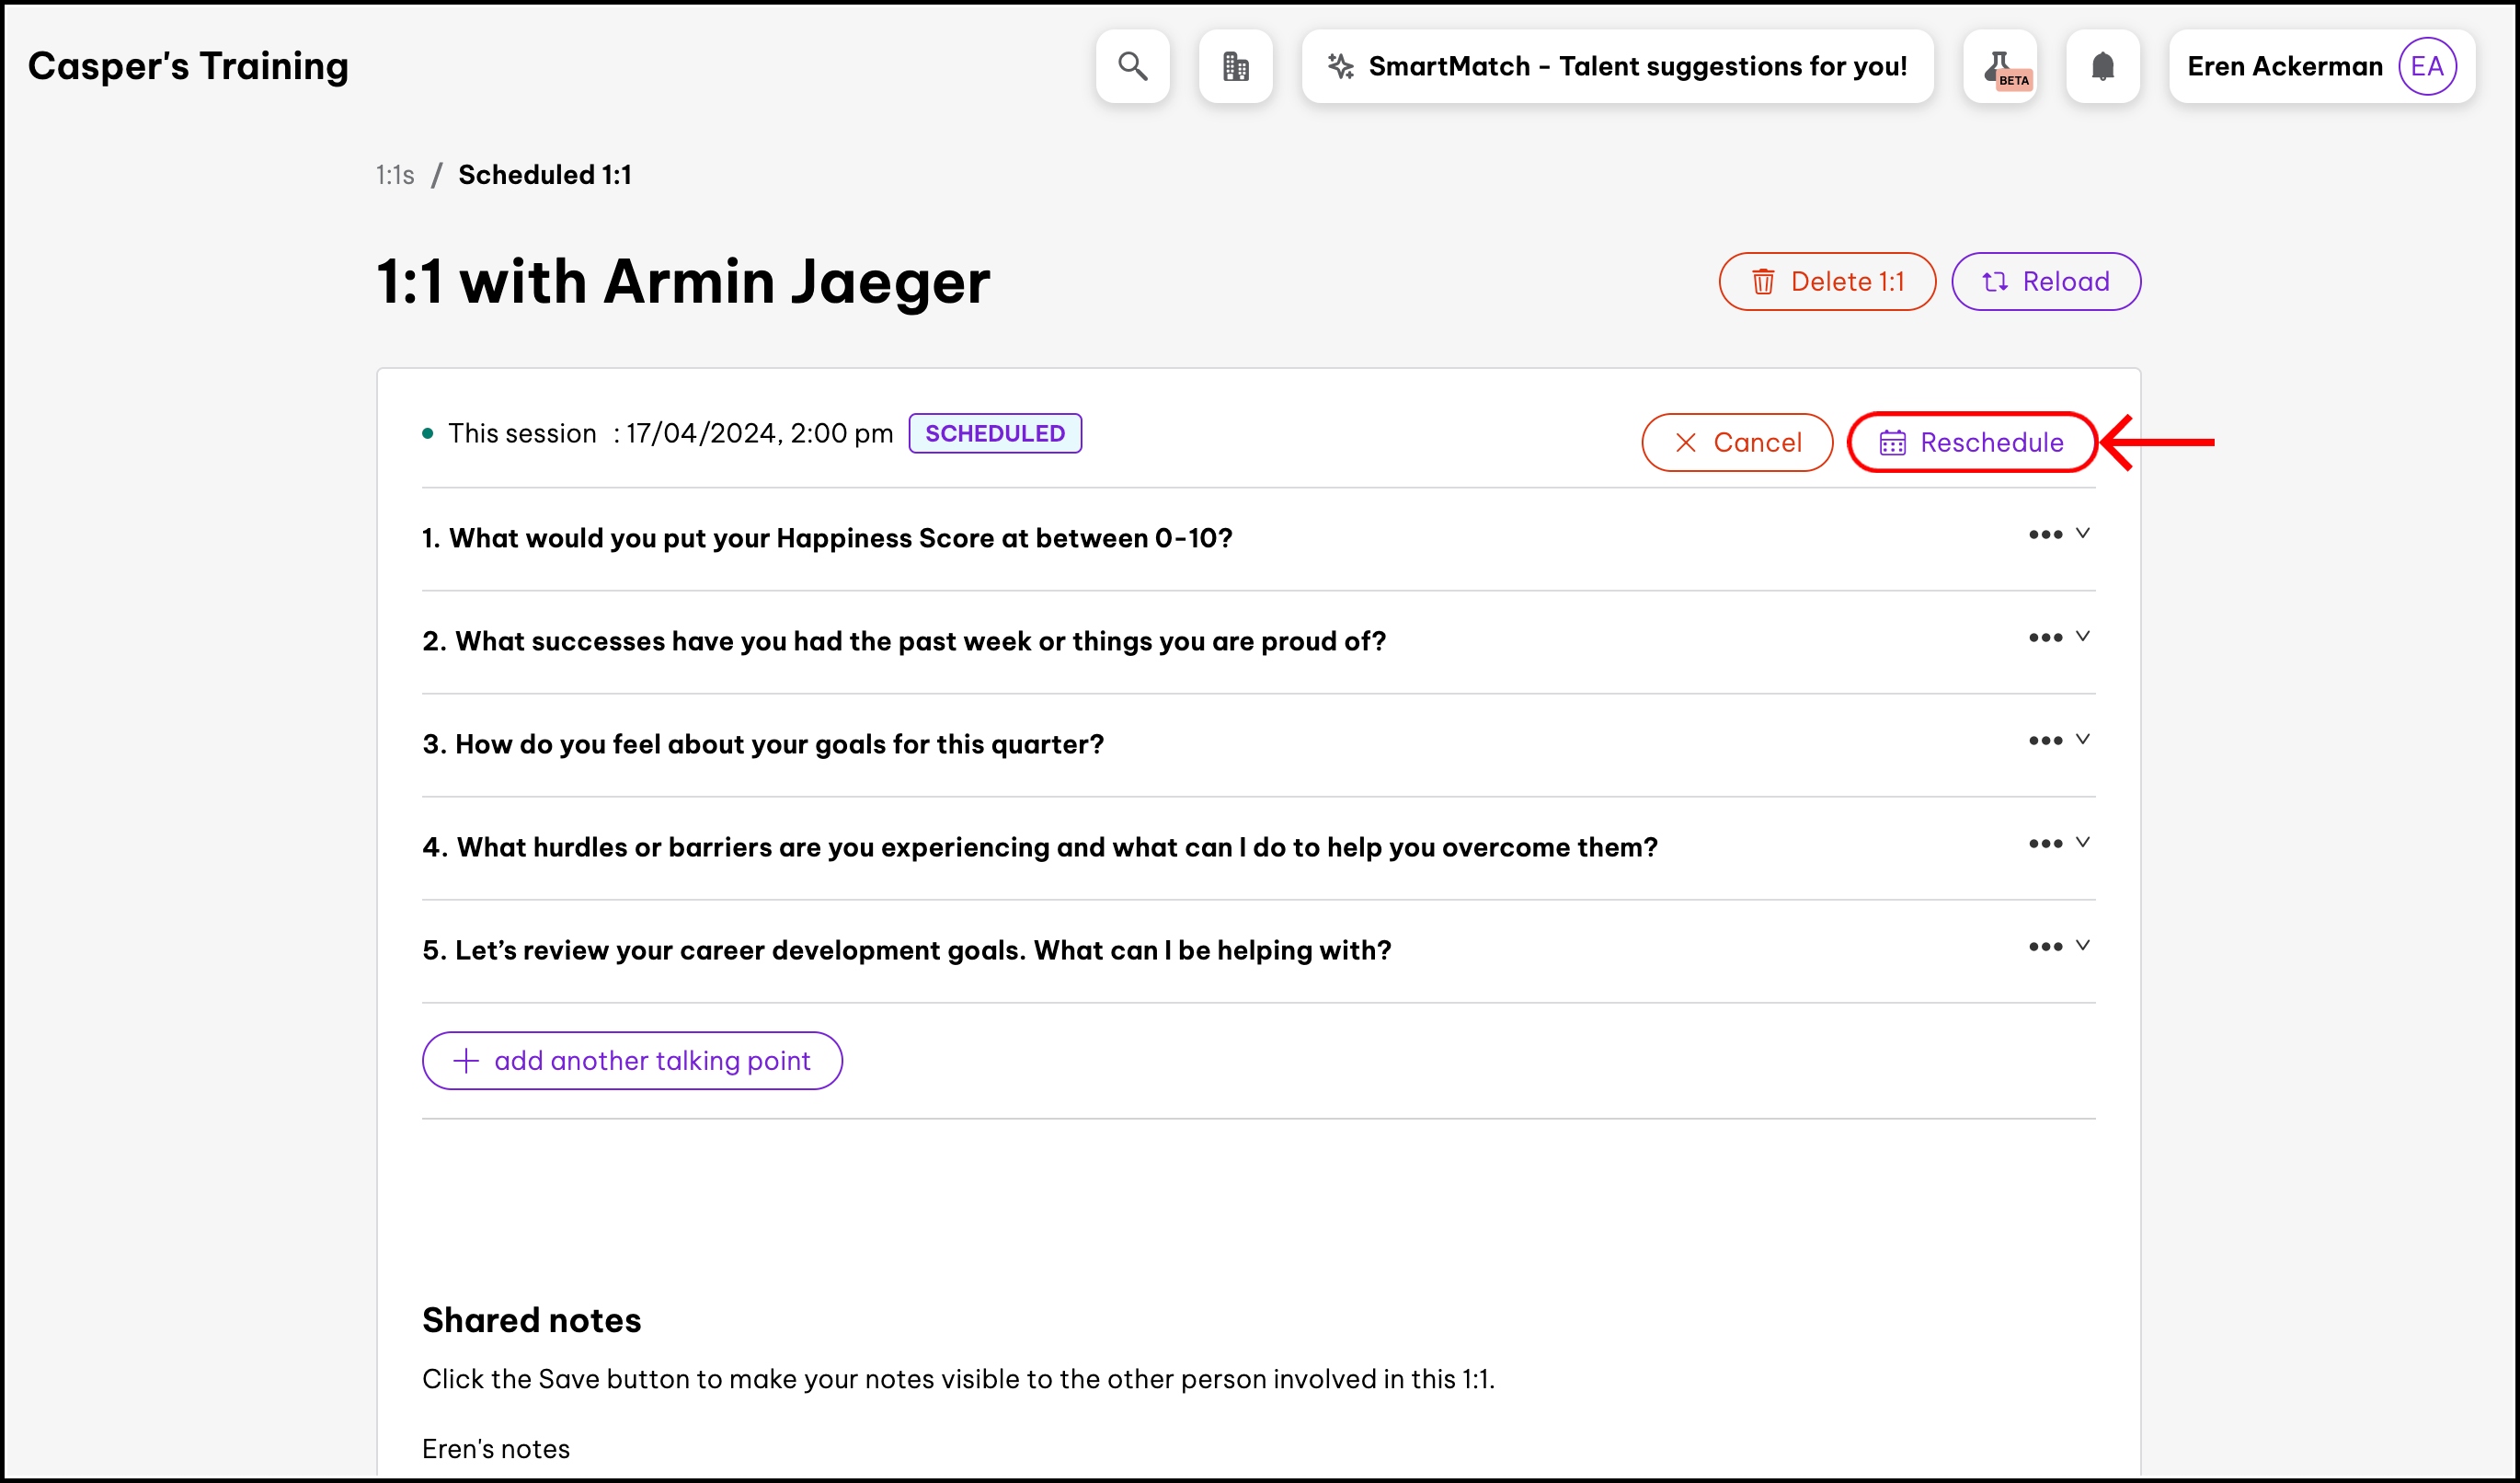The height and width of the screenshot is (1483, 2520).
Task: Open the search magnifier icon
Action: coord(1132,66)
